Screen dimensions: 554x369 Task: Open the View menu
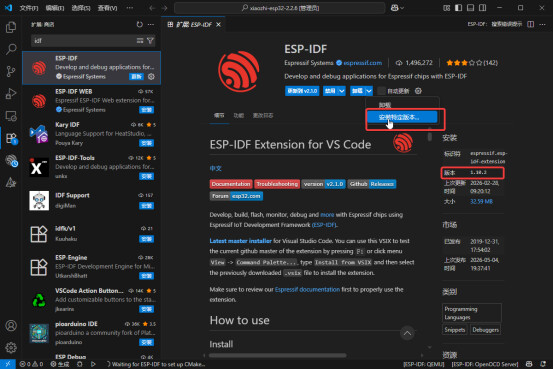[x=107, y=8]
